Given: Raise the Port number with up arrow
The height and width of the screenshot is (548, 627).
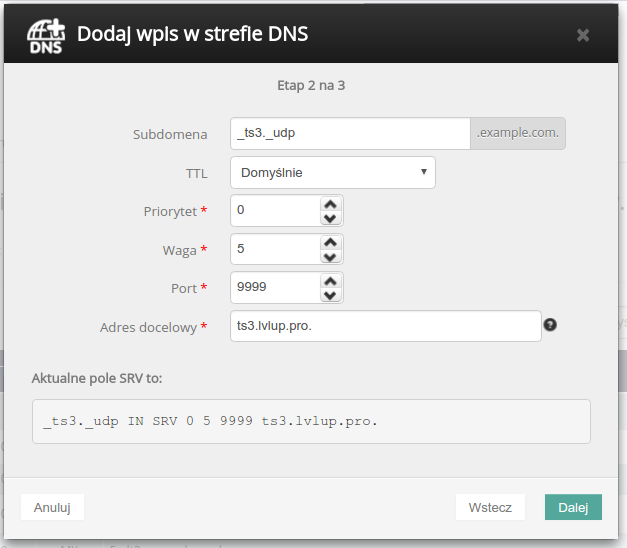Looking at the screenshot, I should [331, 281].
